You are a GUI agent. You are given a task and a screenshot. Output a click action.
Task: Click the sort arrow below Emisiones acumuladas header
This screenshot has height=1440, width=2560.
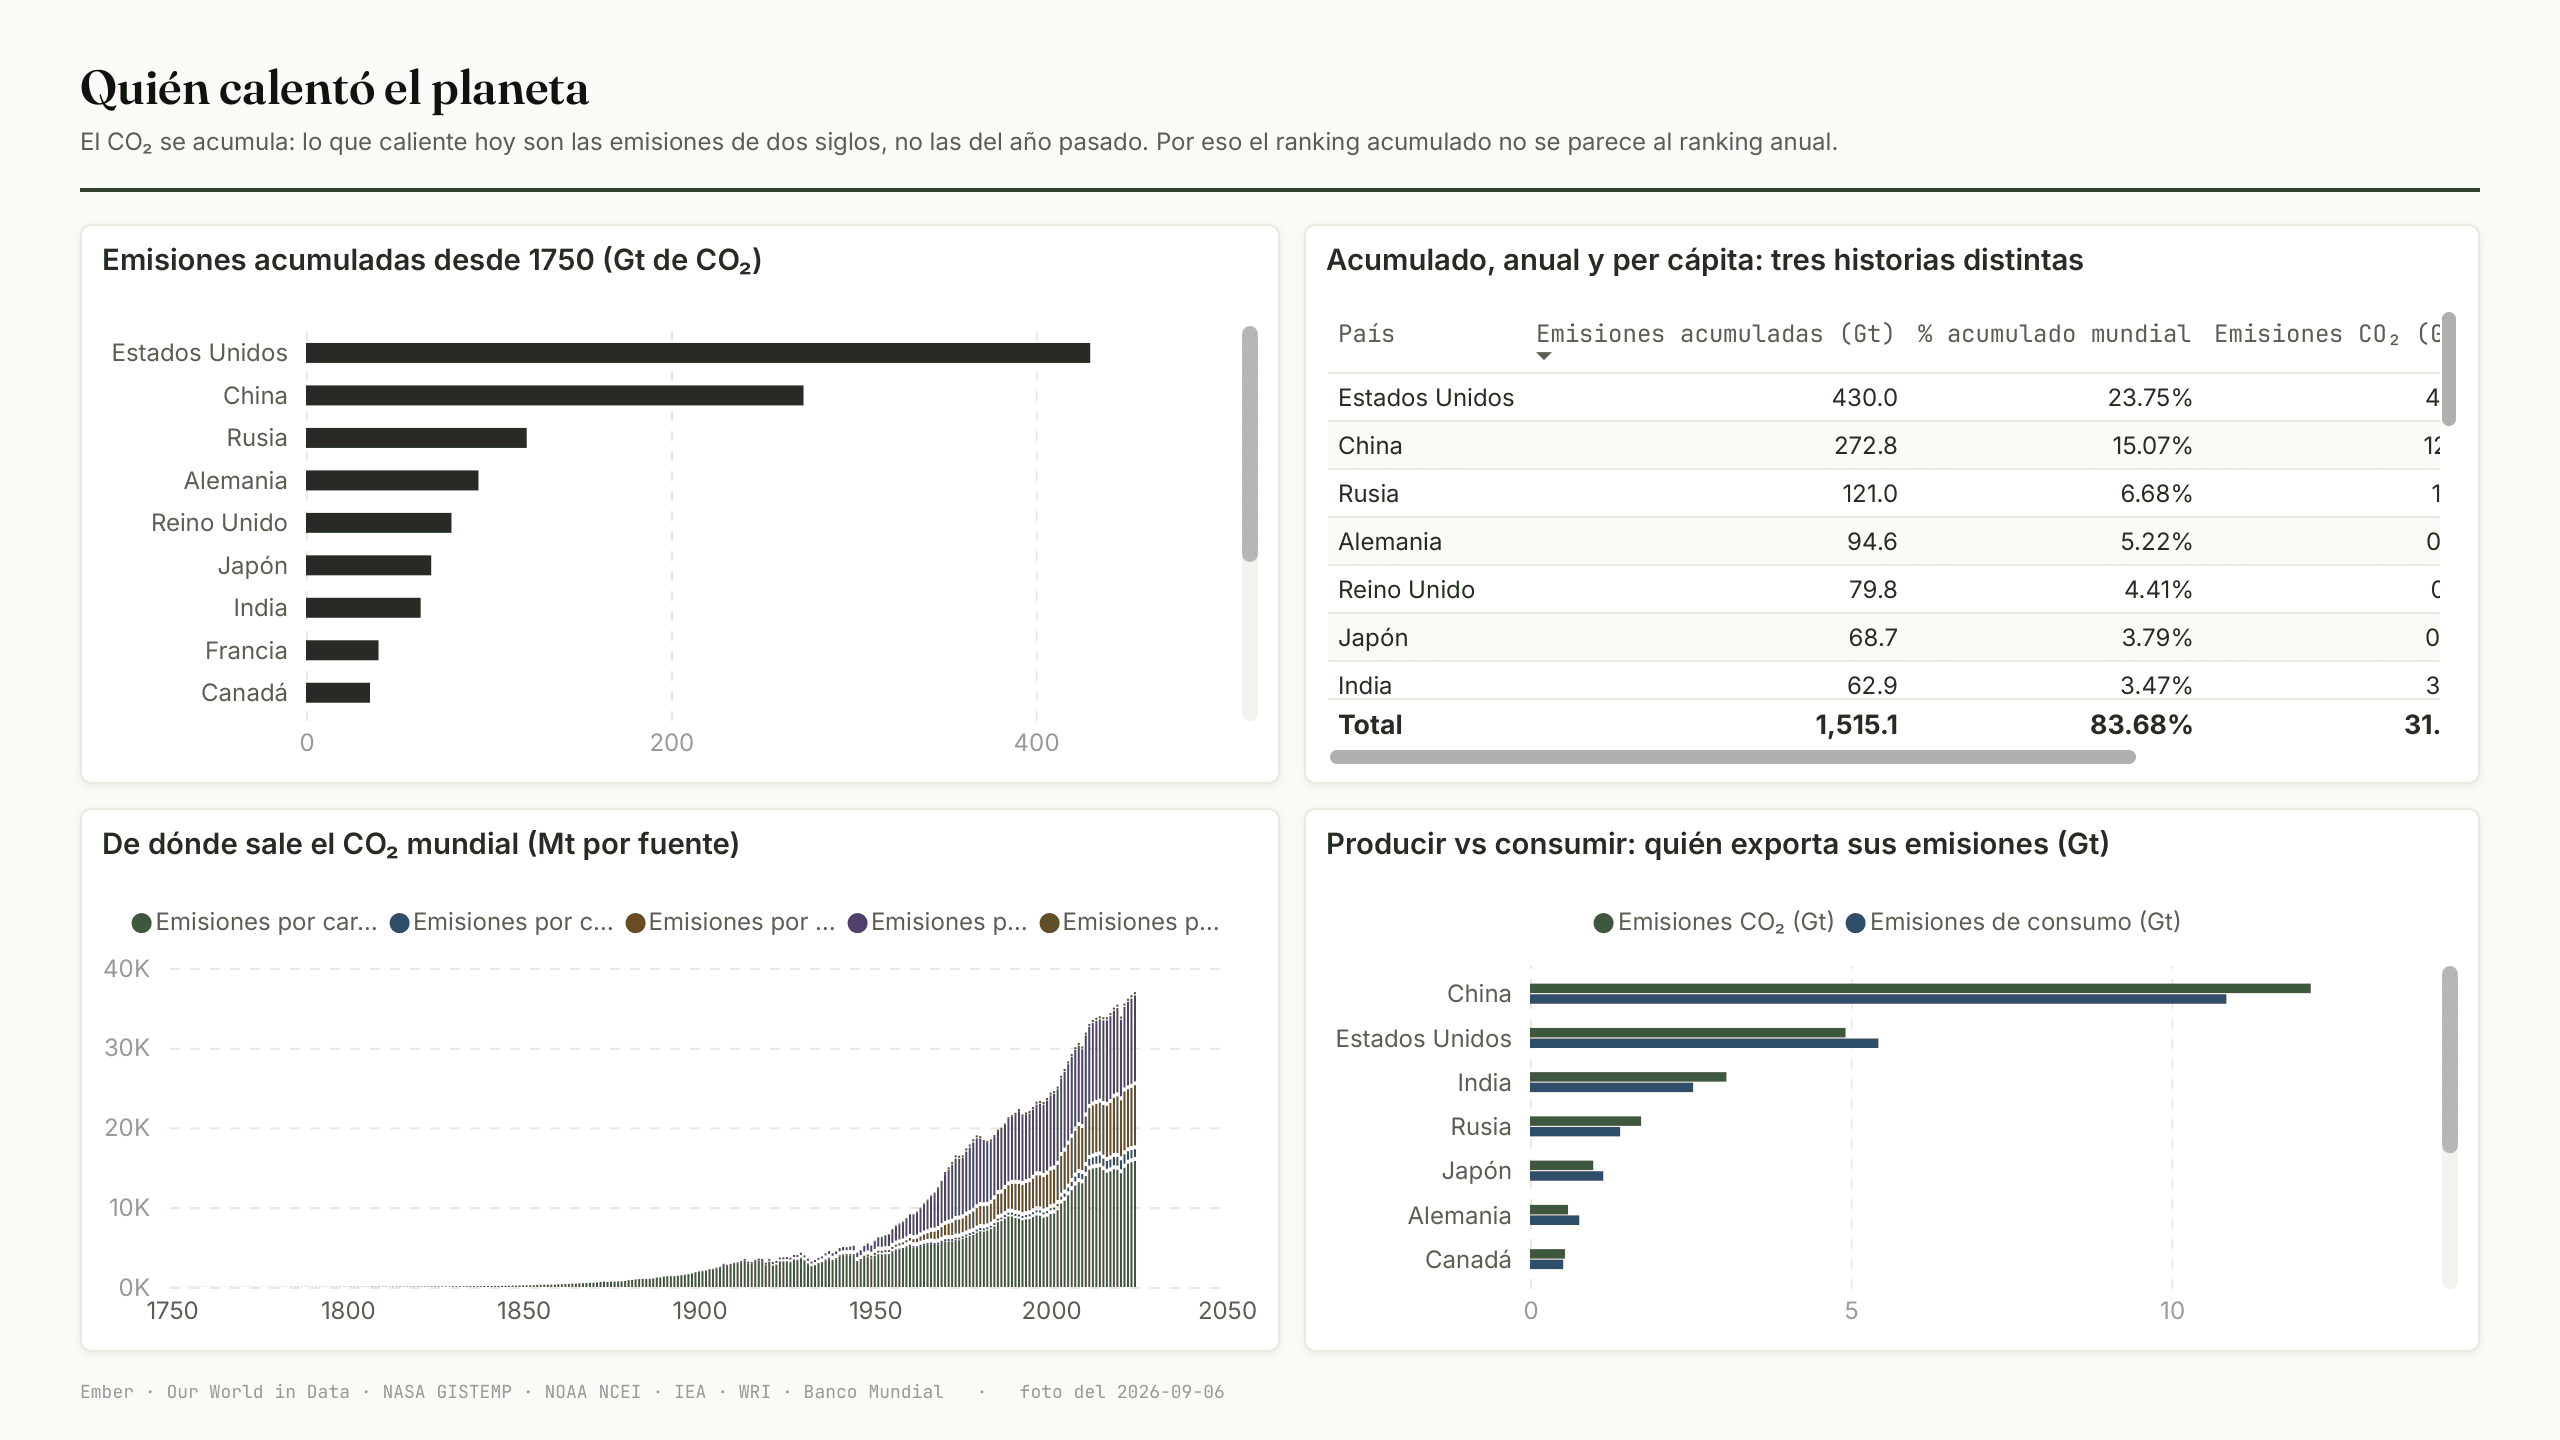coord(1544,356)
